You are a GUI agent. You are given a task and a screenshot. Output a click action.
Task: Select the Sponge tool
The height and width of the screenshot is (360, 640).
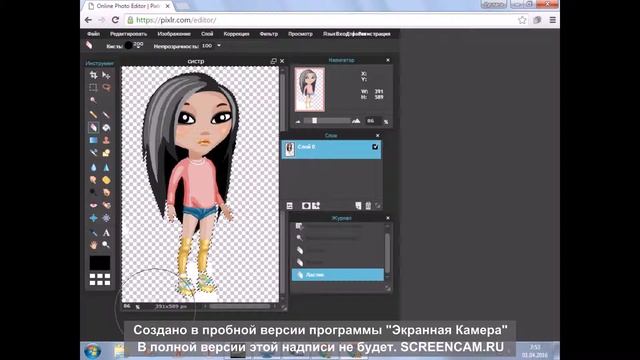click(x=106, y=180)
